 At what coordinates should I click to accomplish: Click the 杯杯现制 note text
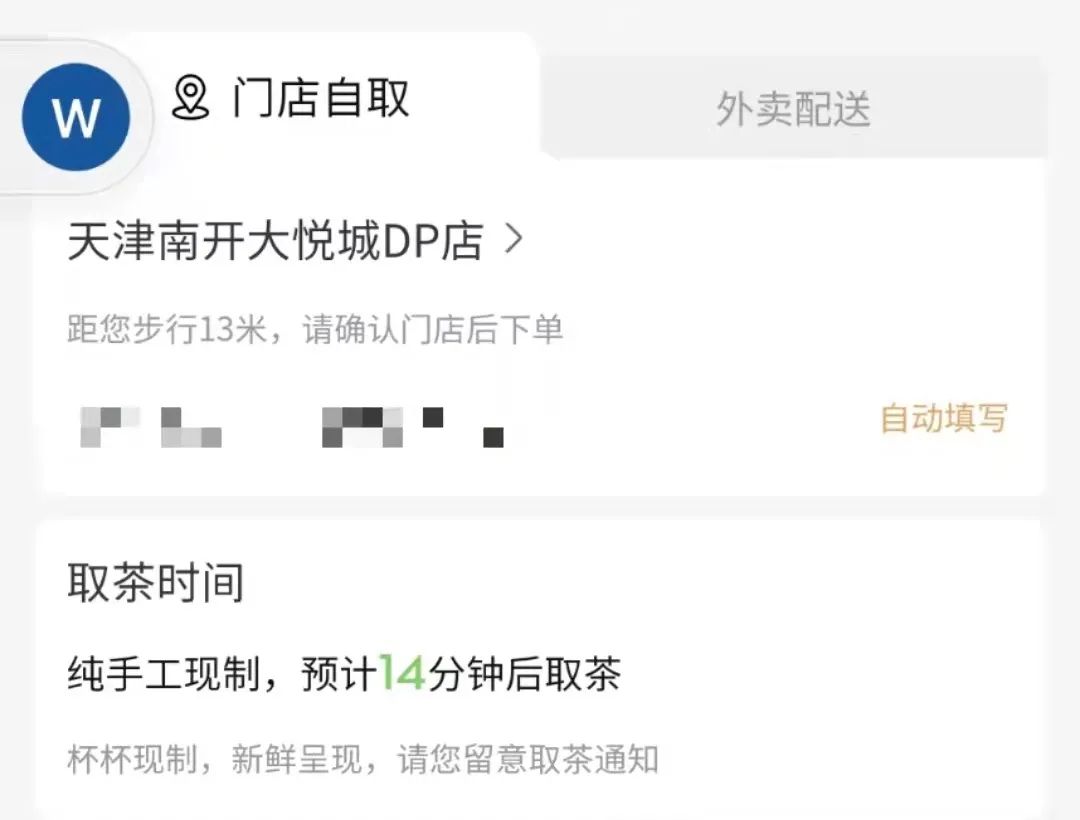[x=132, y=759]
